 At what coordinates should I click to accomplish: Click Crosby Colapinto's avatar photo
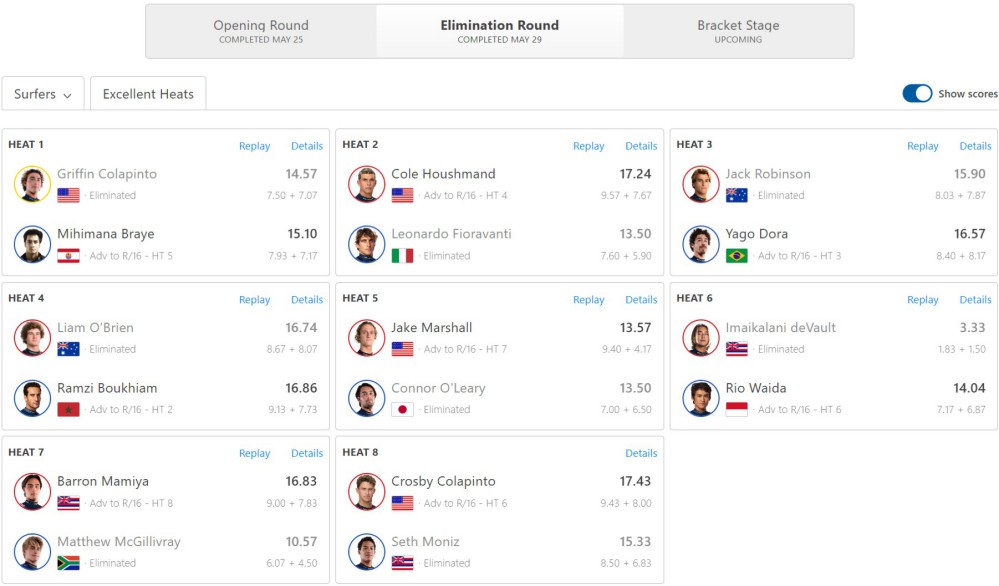pyautogui.click(x=366, y=492)
